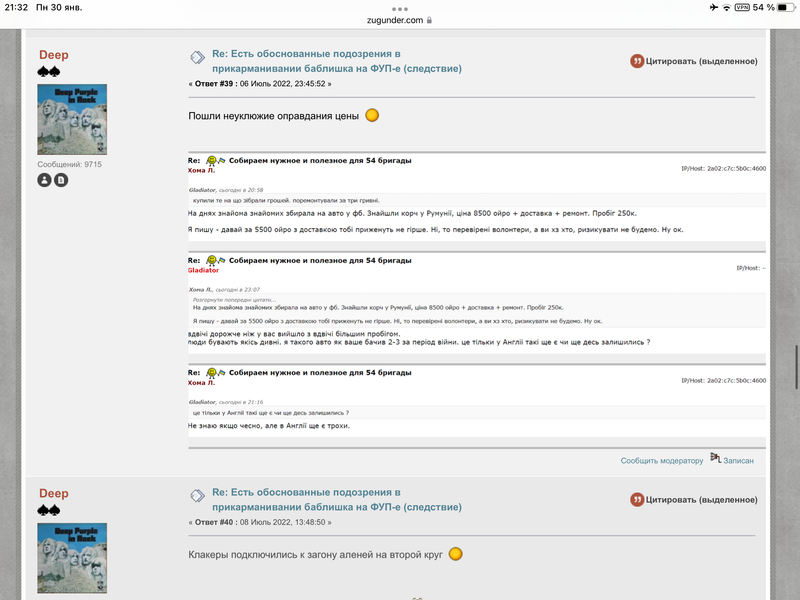Click 'Цитировать (выделенное)' for reply #40
800x600 pixels.
tap(702, 499)
